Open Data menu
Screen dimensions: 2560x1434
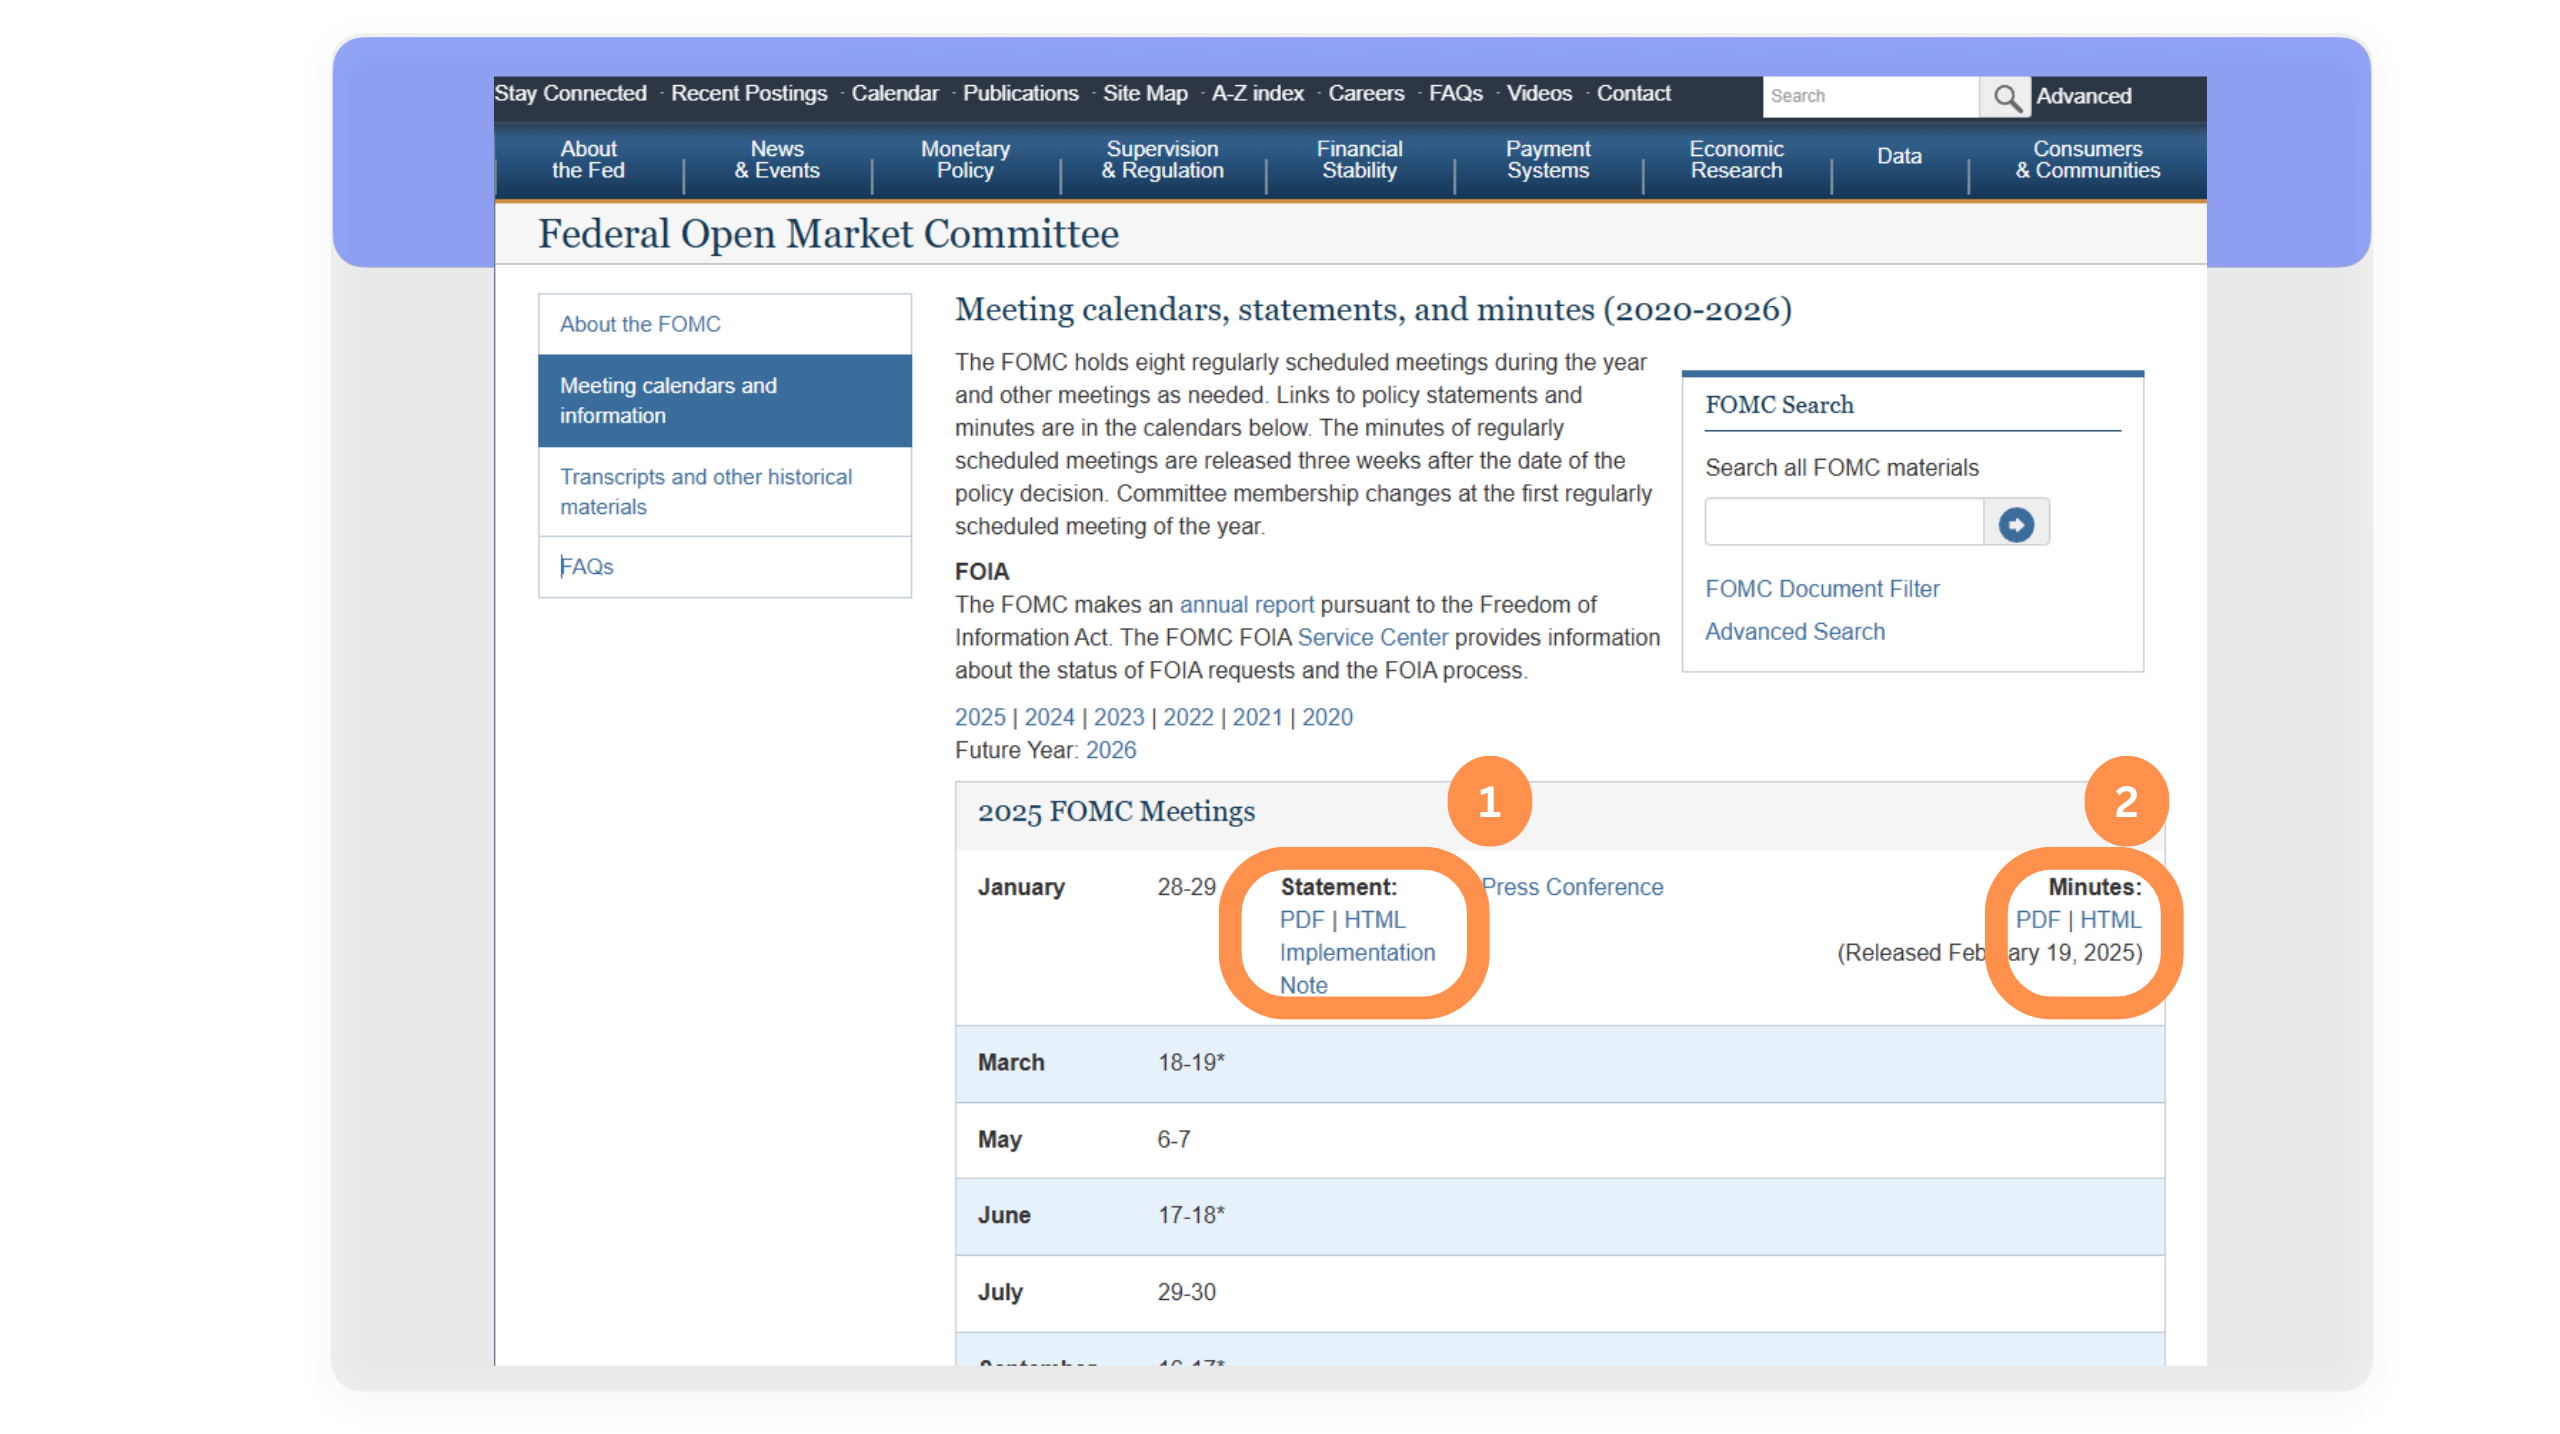coord(1899,156)
